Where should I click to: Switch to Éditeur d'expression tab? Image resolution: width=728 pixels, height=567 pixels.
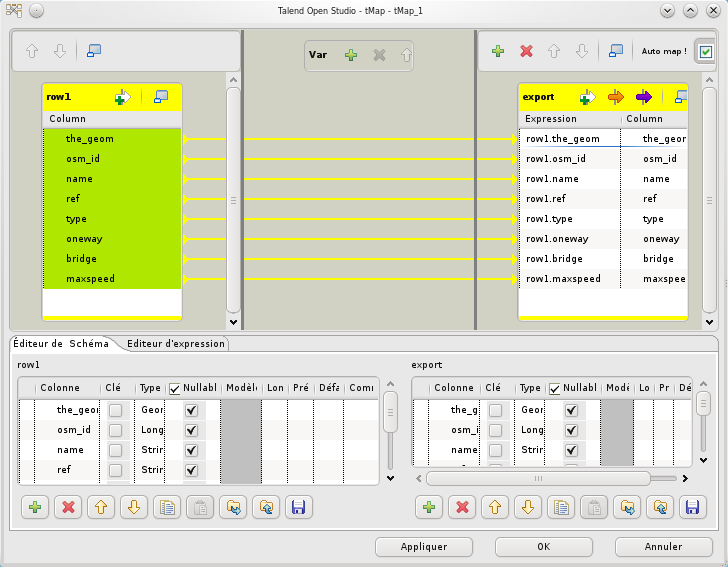click(176, 344)
